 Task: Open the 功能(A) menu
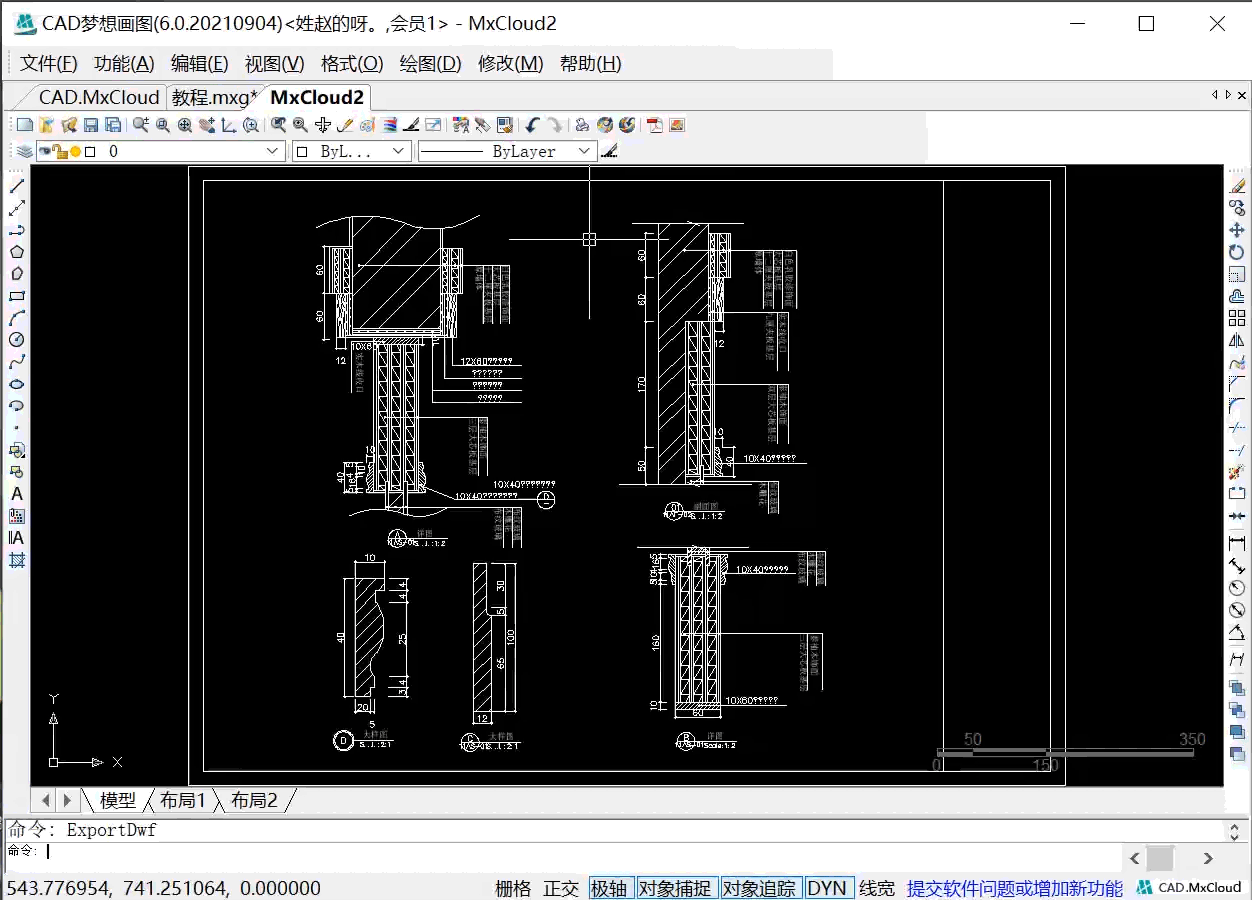[x=124, y=63]
